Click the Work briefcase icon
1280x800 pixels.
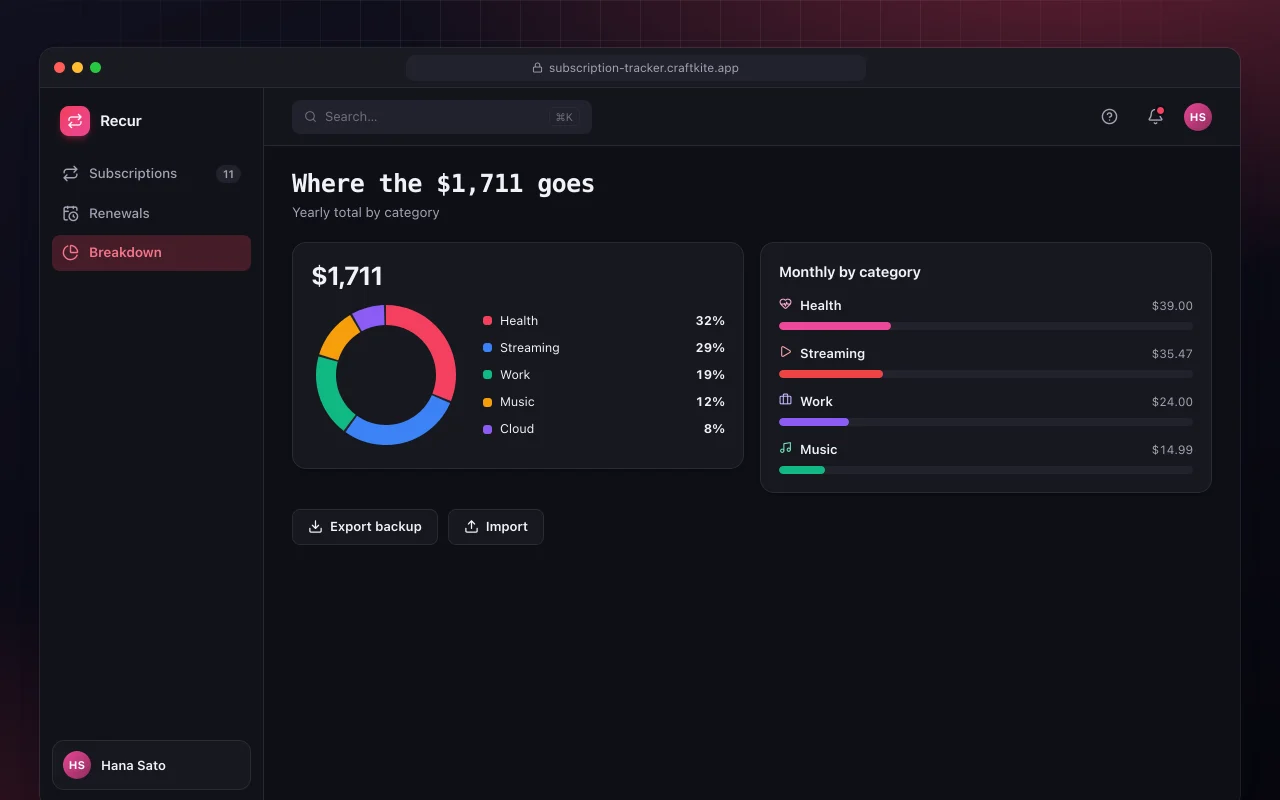pos(786,400)
